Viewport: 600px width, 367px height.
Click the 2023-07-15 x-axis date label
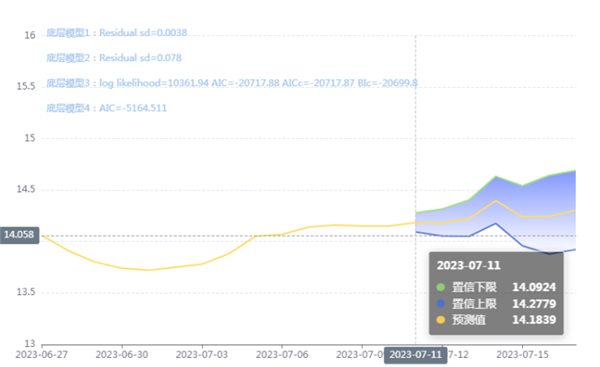coord(522,355)
